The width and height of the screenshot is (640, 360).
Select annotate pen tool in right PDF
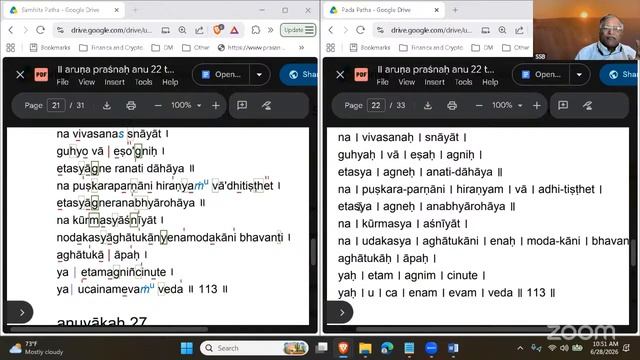pos(587,106)
